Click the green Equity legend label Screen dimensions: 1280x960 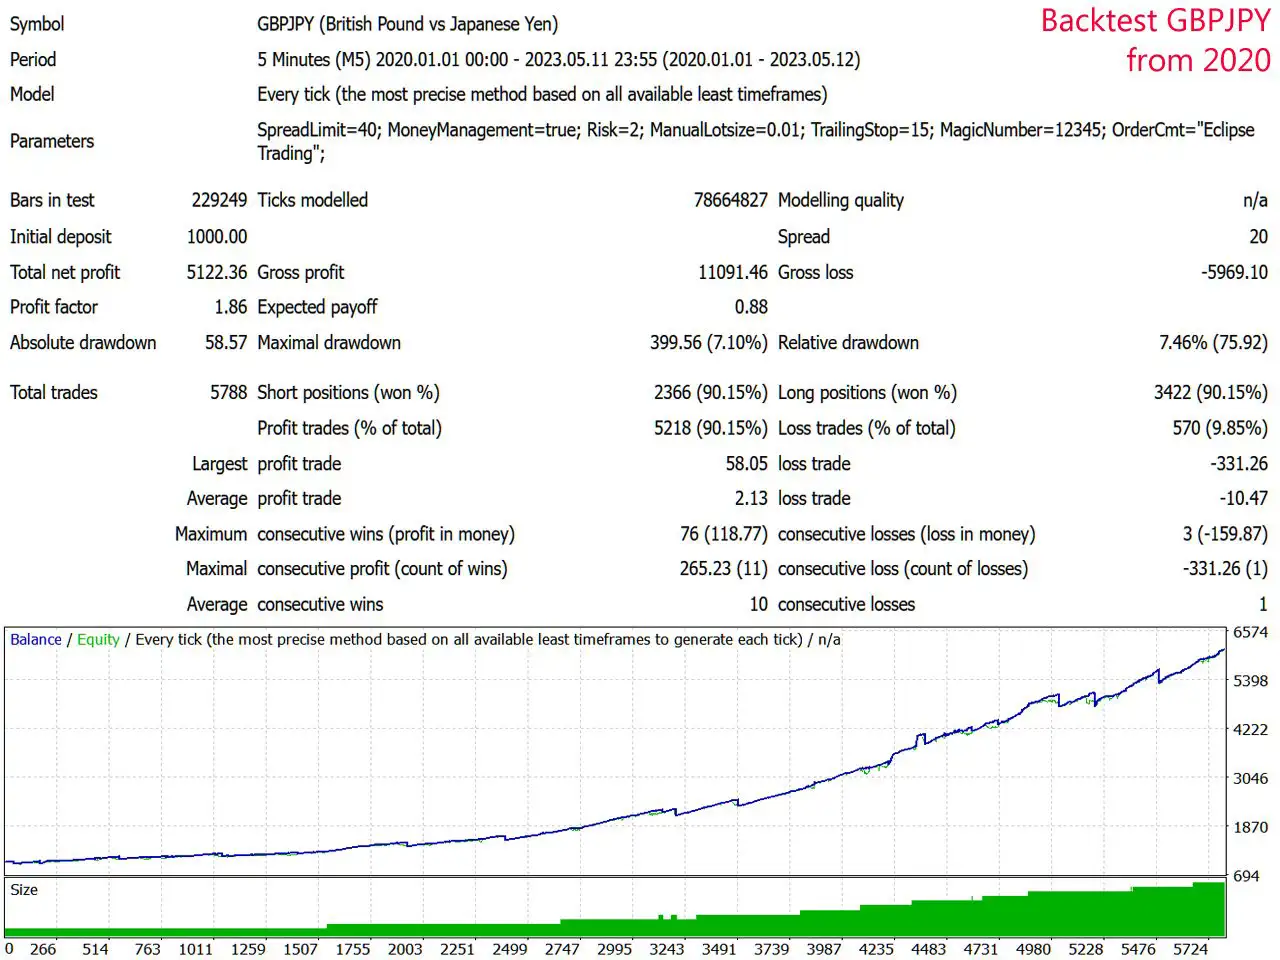coord(98,639)
